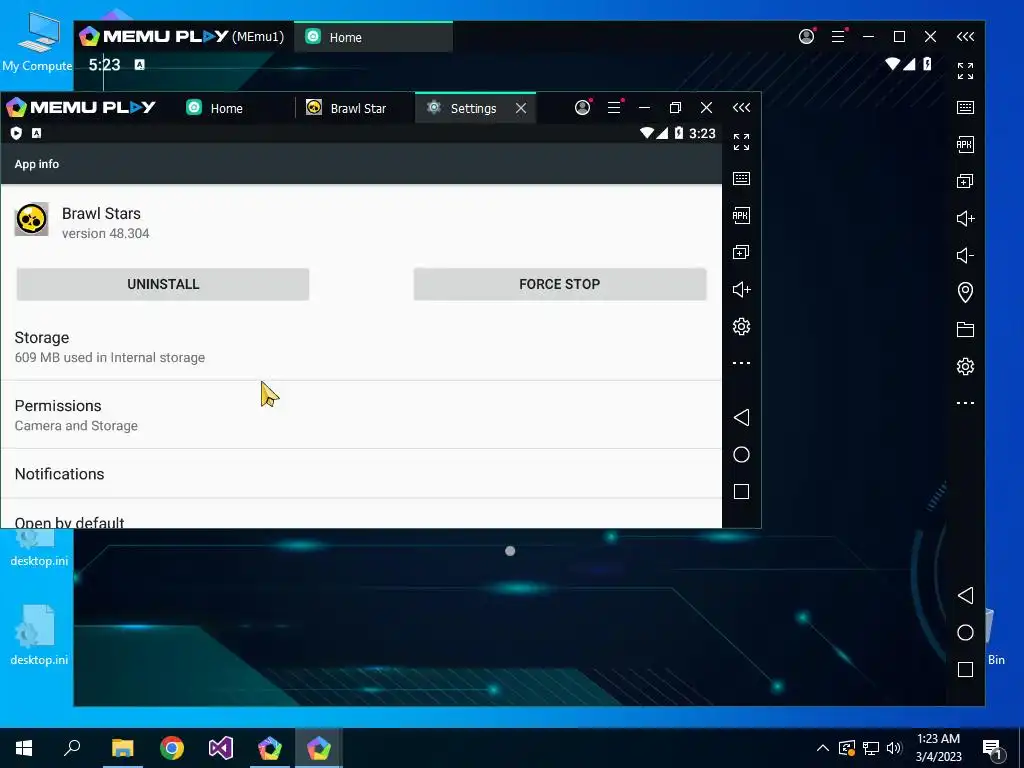Increase volume in MEmu1 sidebar
Image resolution: width=1024 pixels, height=768 pixels.
[x=965, y=218]
